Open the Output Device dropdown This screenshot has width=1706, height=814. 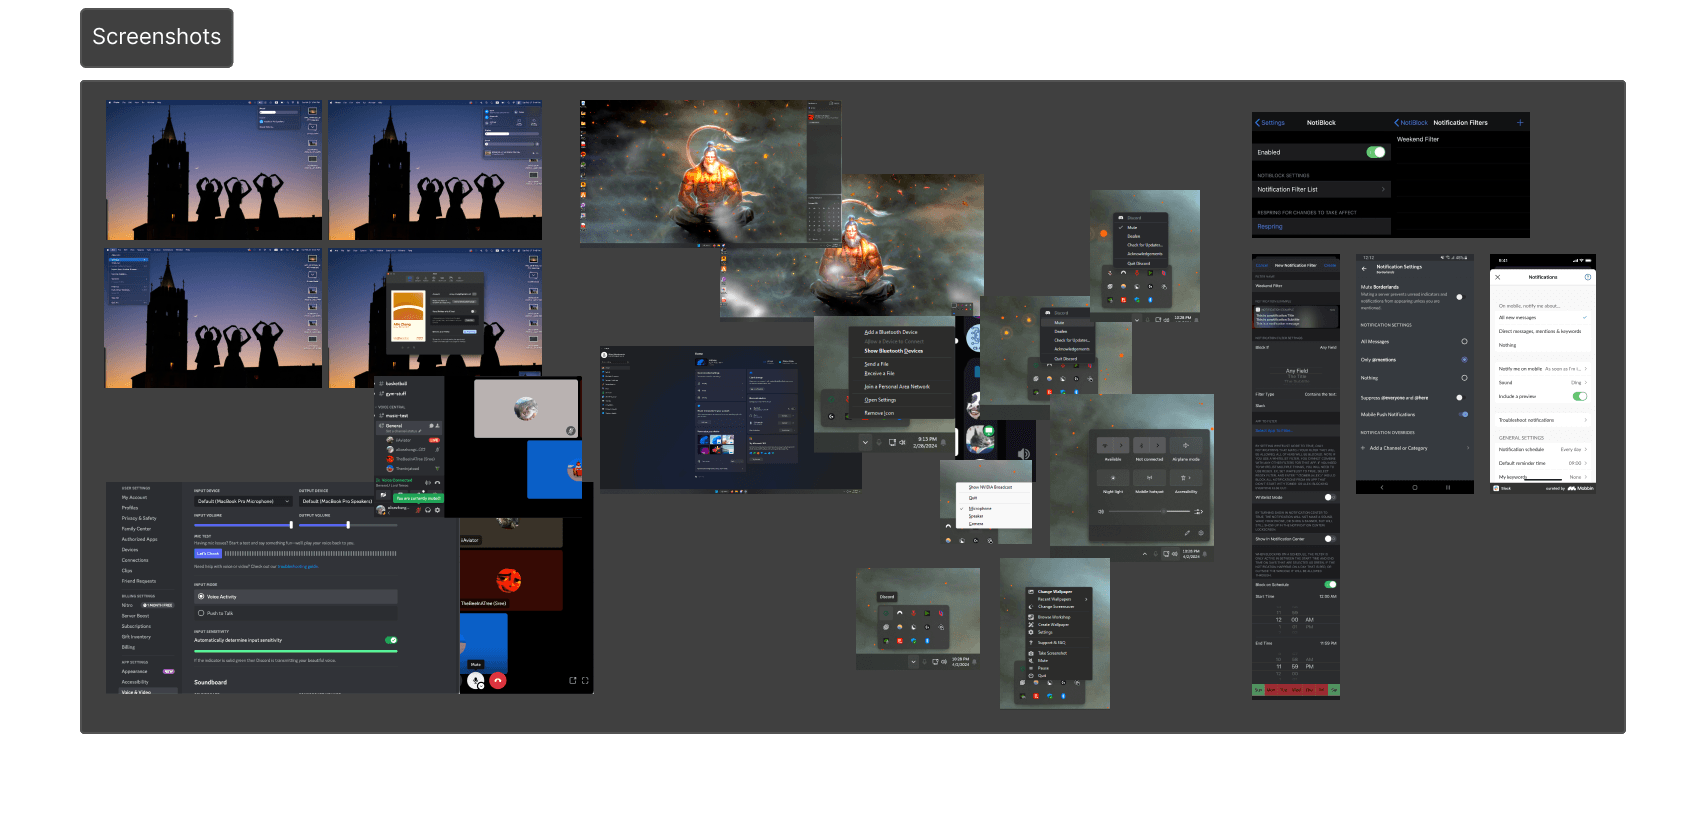337,501
